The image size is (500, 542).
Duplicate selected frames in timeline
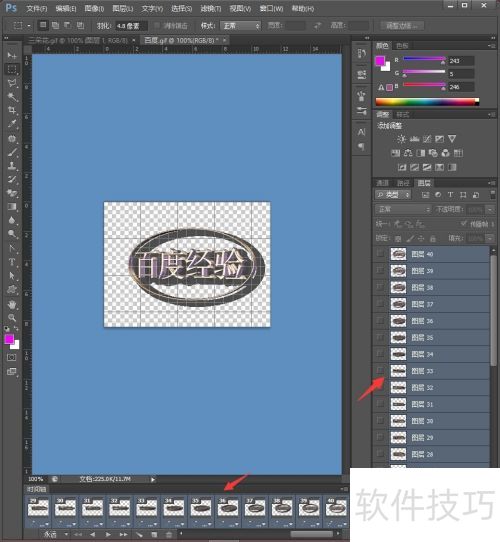pos(154,534)
